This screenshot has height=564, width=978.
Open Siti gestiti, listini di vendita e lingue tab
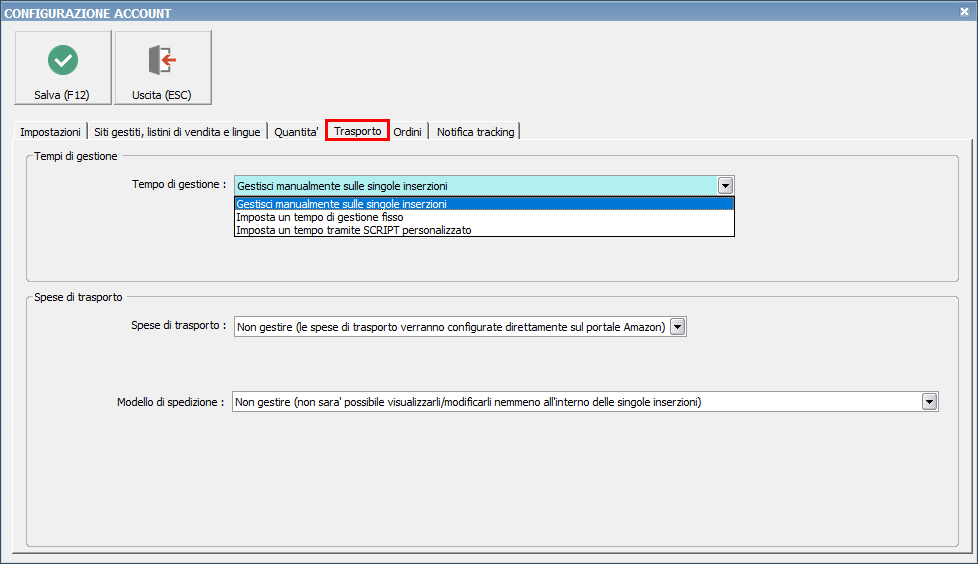pos(177,132)
